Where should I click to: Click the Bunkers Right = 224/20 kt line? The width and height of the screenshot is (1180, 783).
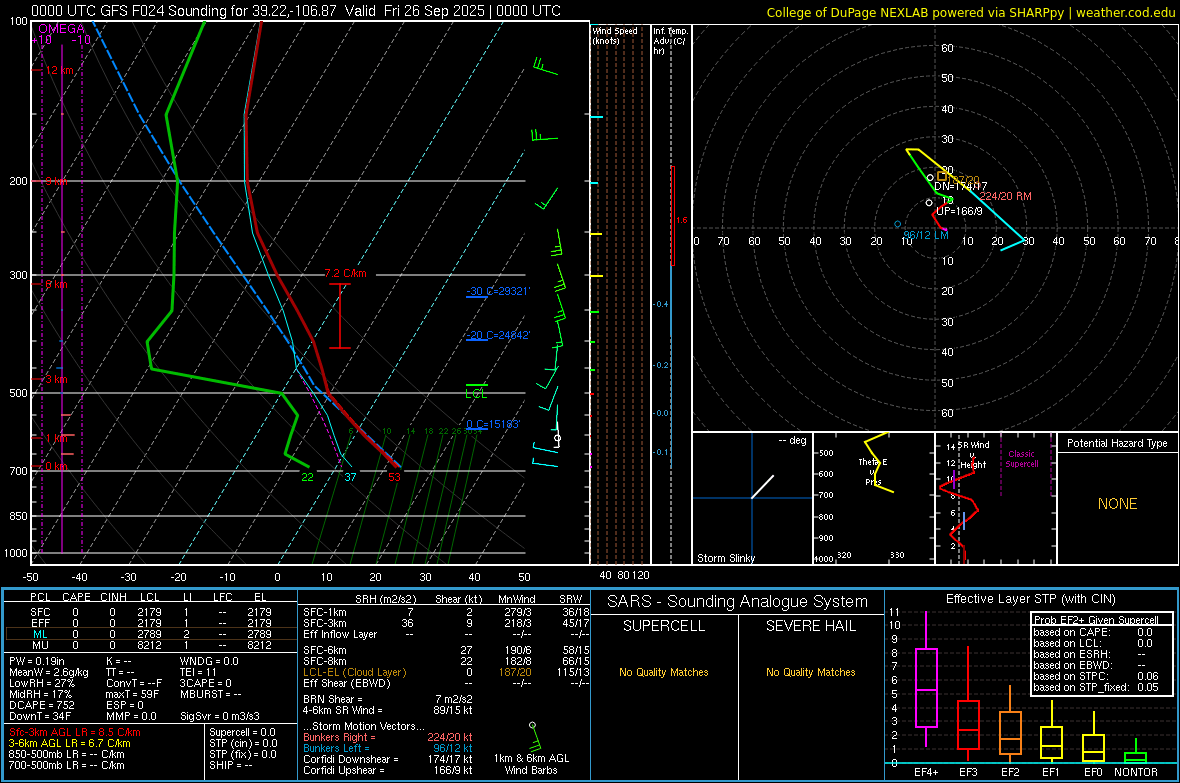pyautogui.click(x=388, y=738)
